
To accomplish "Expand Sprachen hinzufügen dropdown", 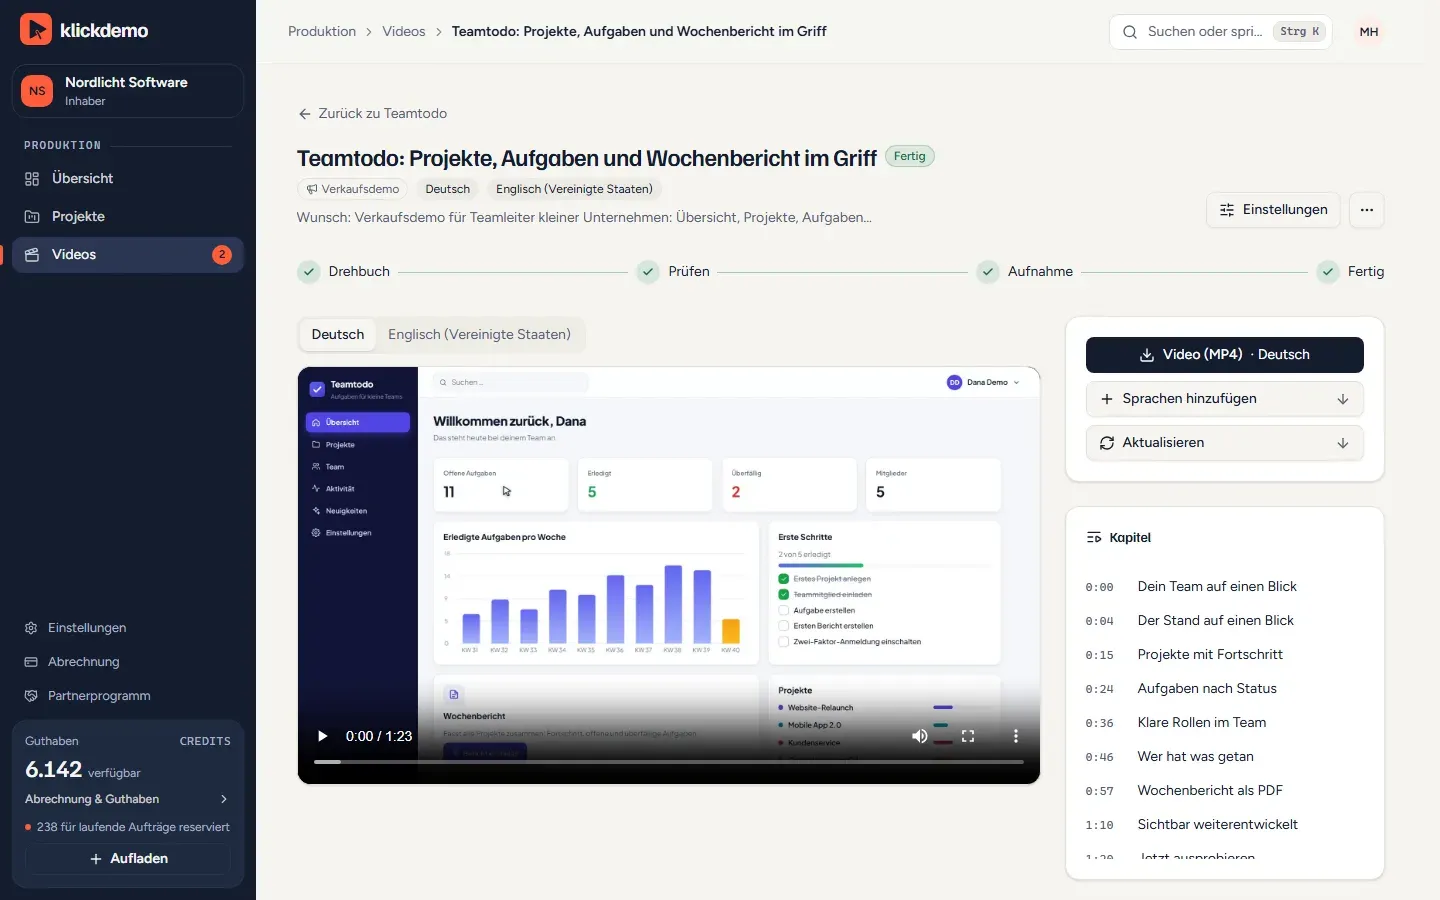I will coord(1225,399).
